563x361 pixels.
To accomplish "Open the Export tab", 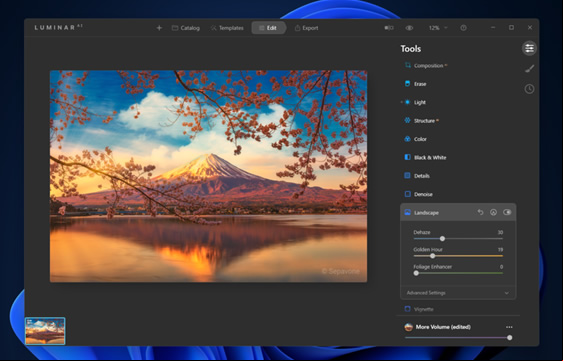I will point(306,28).
